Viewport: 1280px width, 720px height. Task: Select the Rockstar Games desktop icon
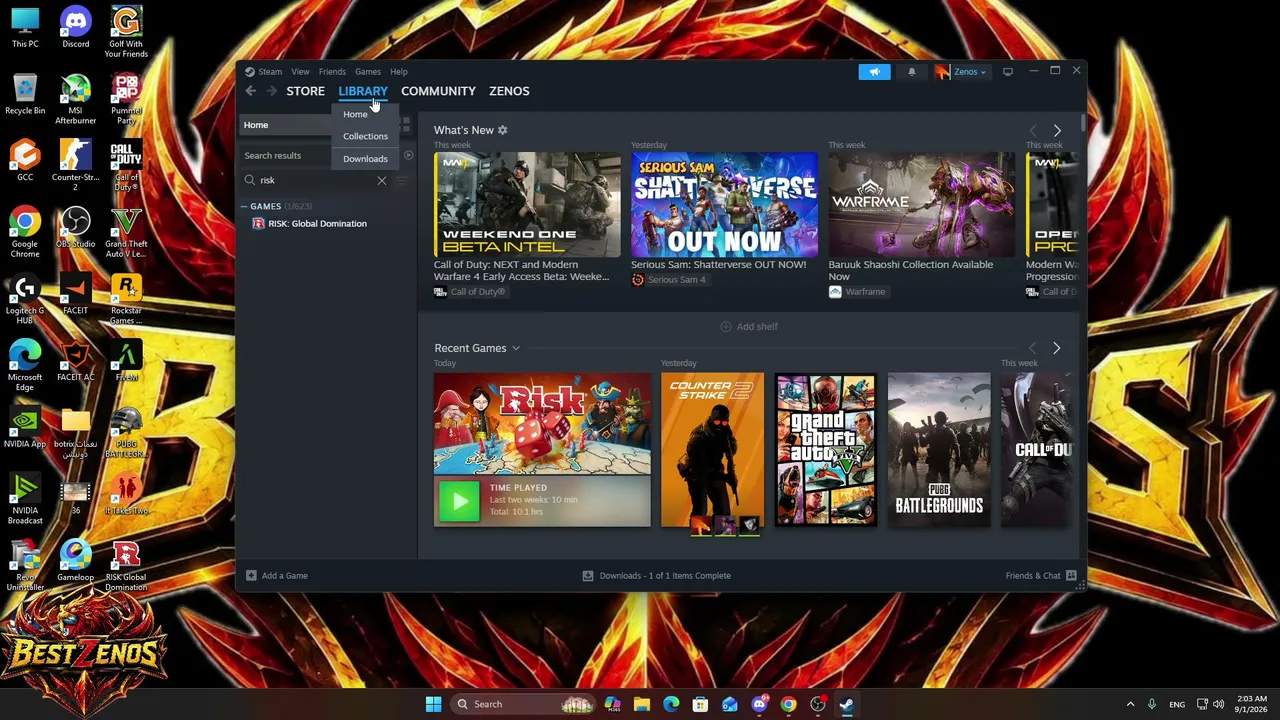[126, 300]
